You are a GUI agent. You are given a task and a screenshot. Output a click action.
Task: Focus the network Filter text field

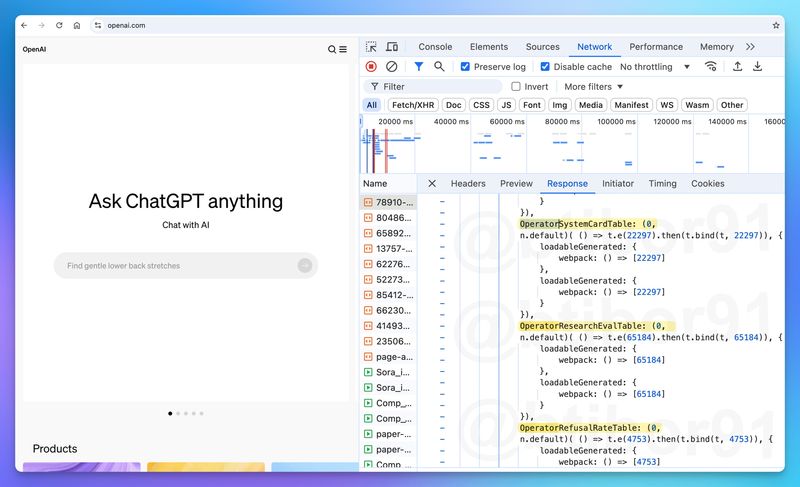pyautogui.click(x=434, y=87)
